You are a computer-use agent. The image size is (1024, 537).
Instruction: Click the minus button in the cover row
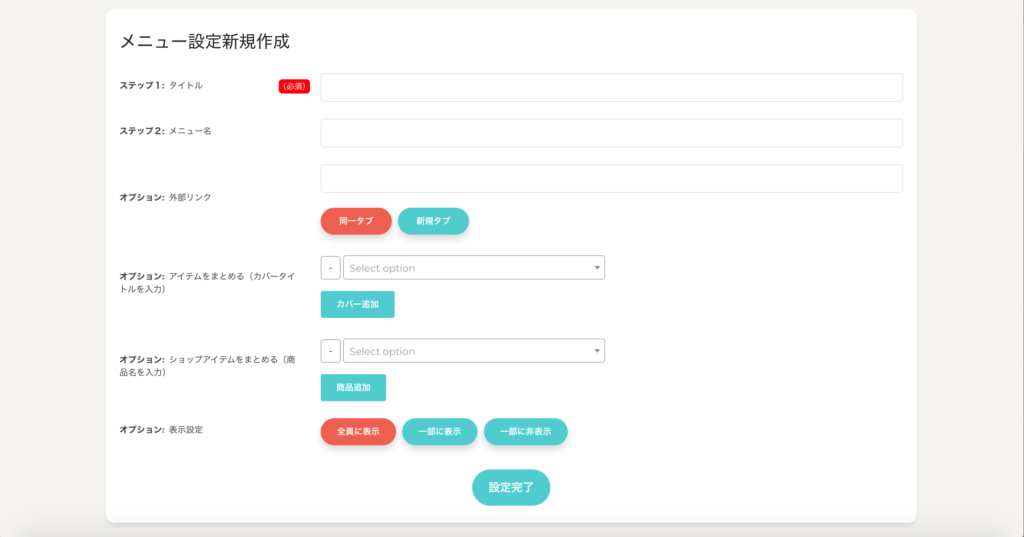[330, 268]
